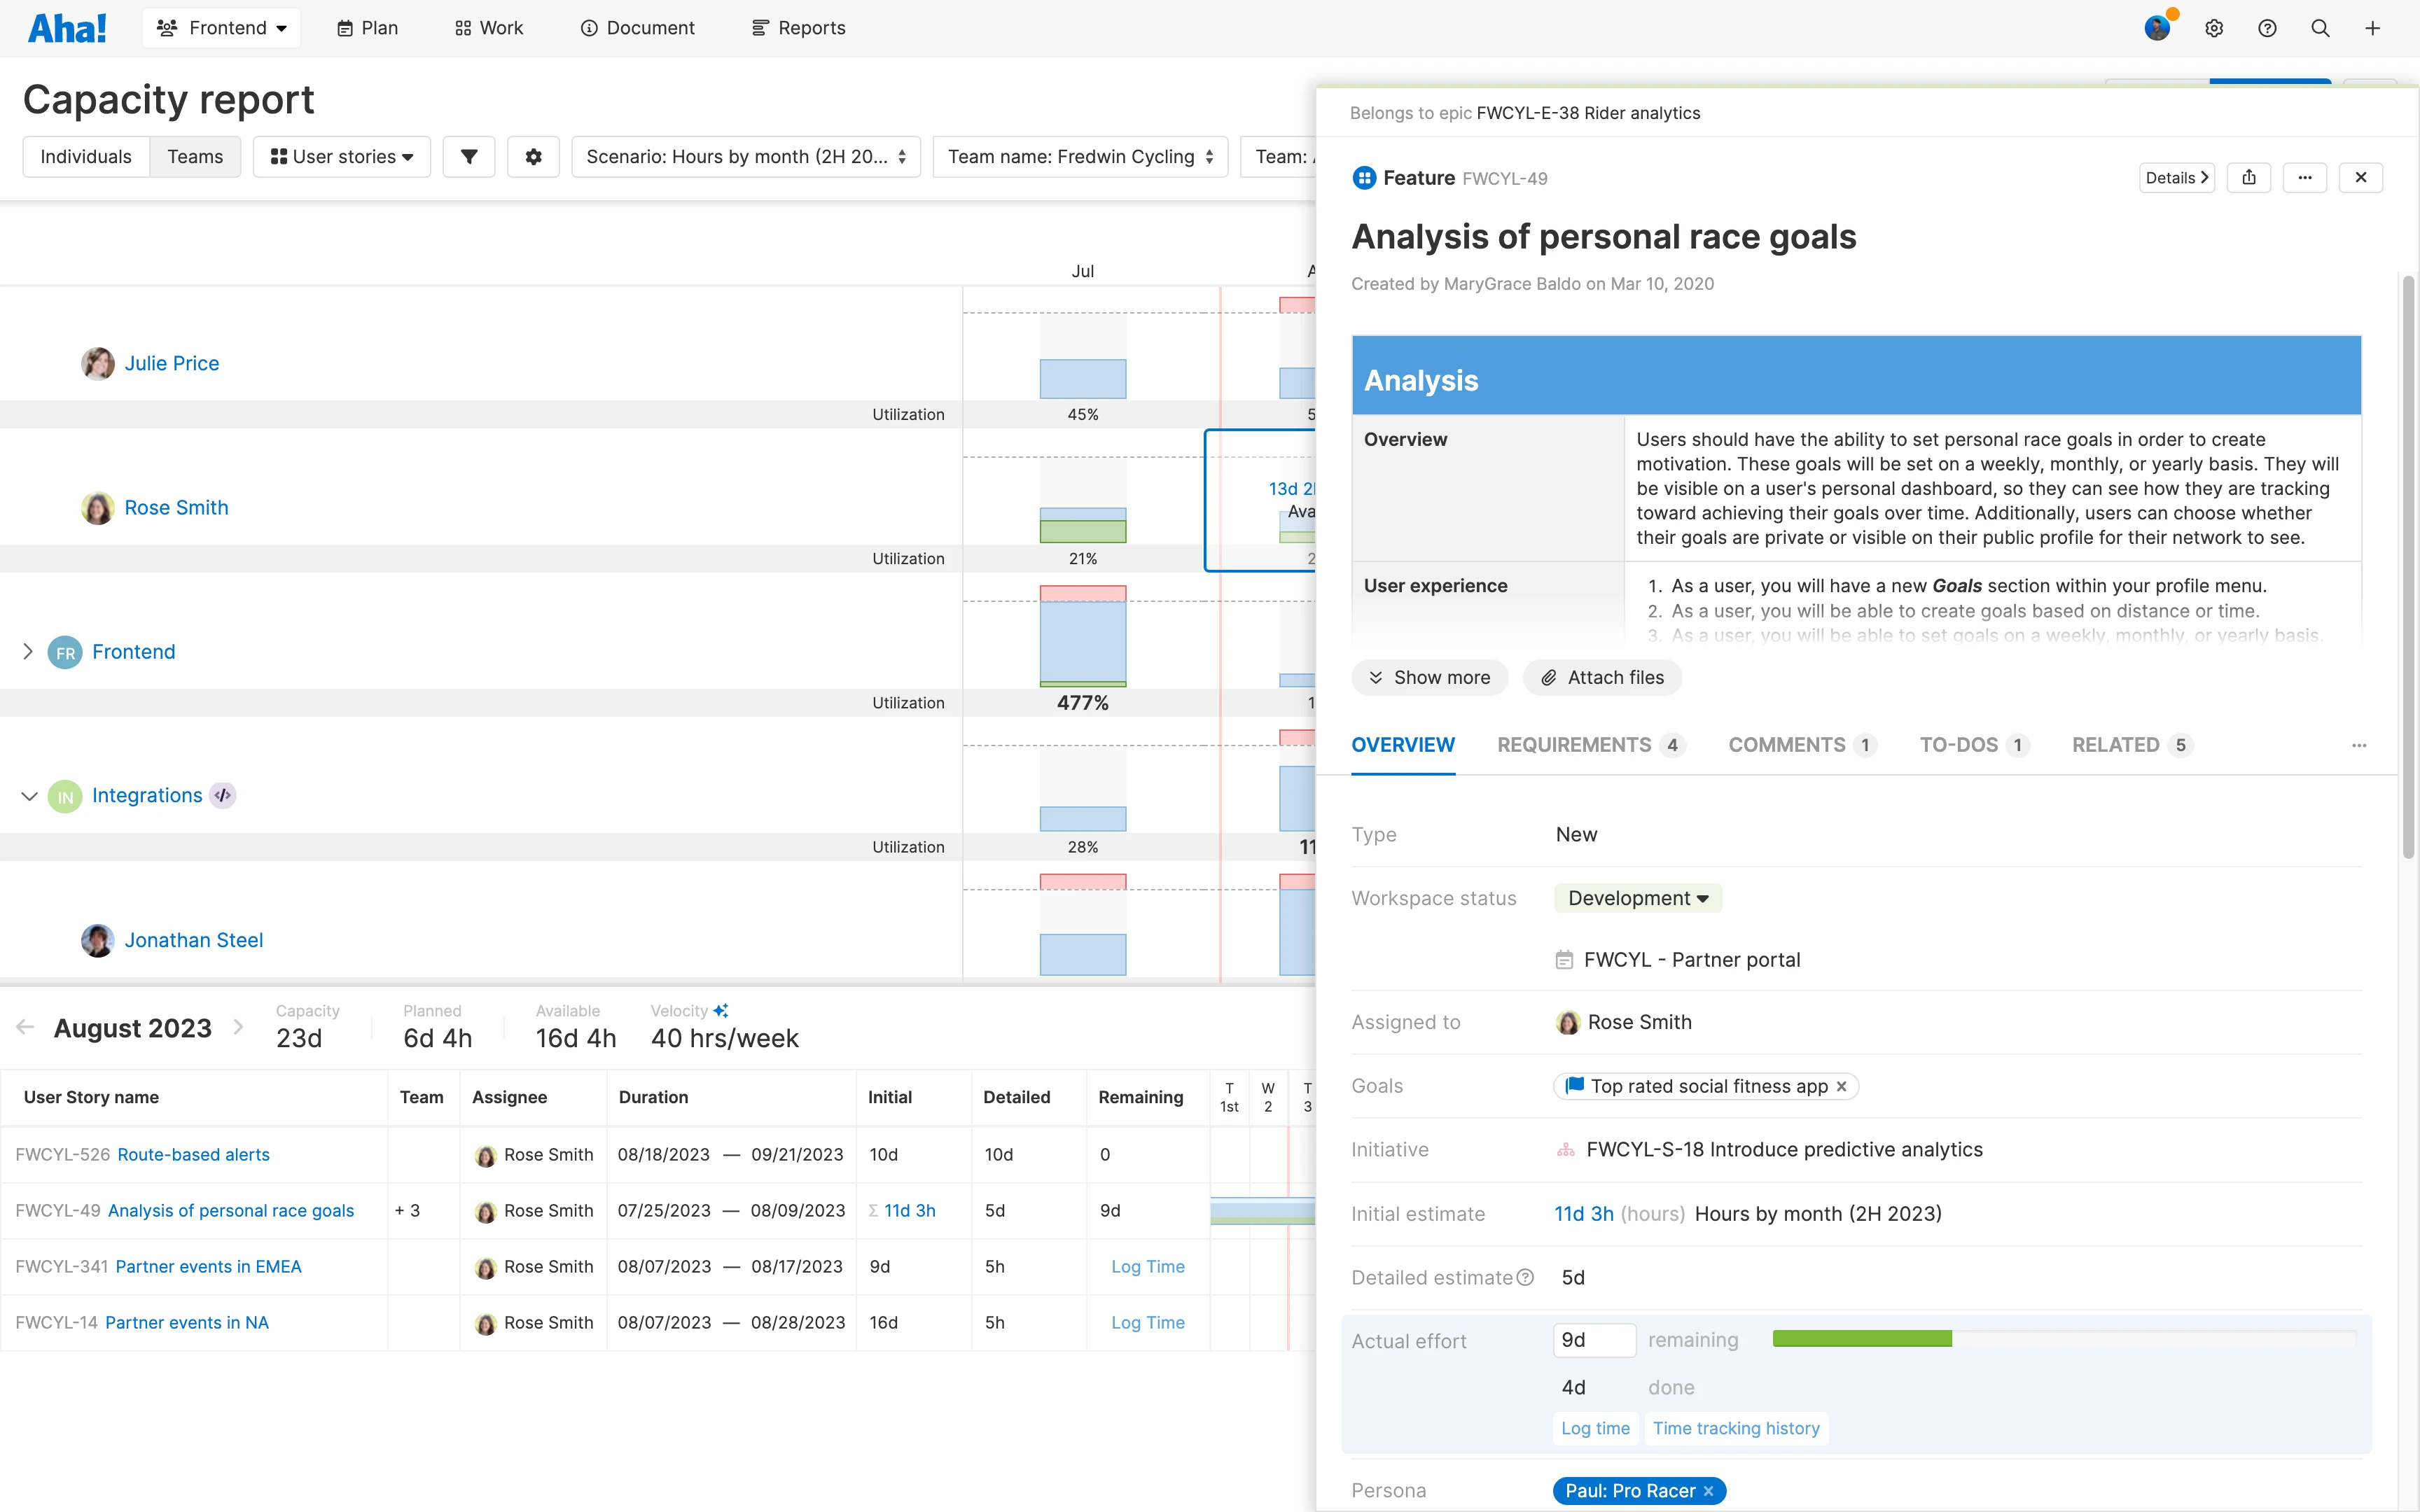This screenshot has width=2420, height=1512.
Task: Click the help question mark icon
Action: point(2267,28)
